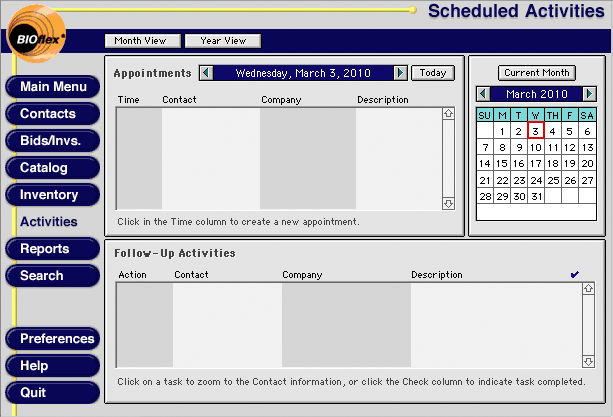
Task: Click the Follow-Up Action column header
Action: point(133,275)
